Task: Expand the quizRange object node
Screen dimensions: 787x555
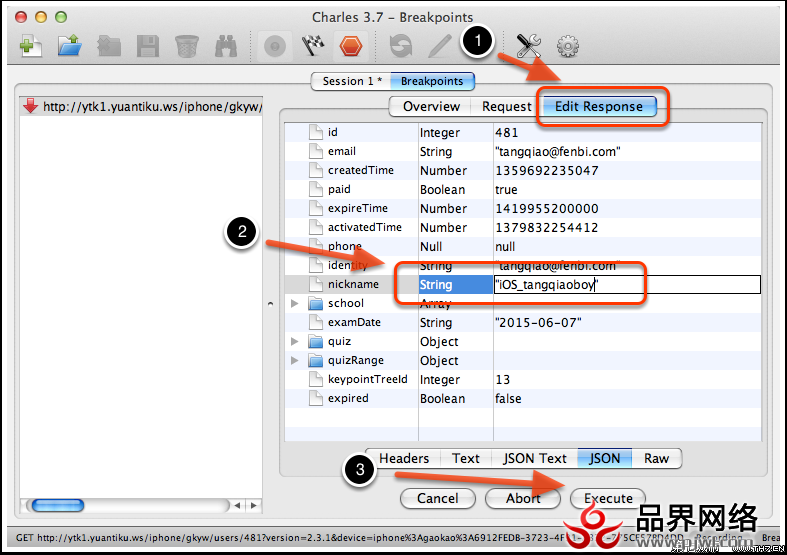Action: pyautogui.click(x=295, y=361)
